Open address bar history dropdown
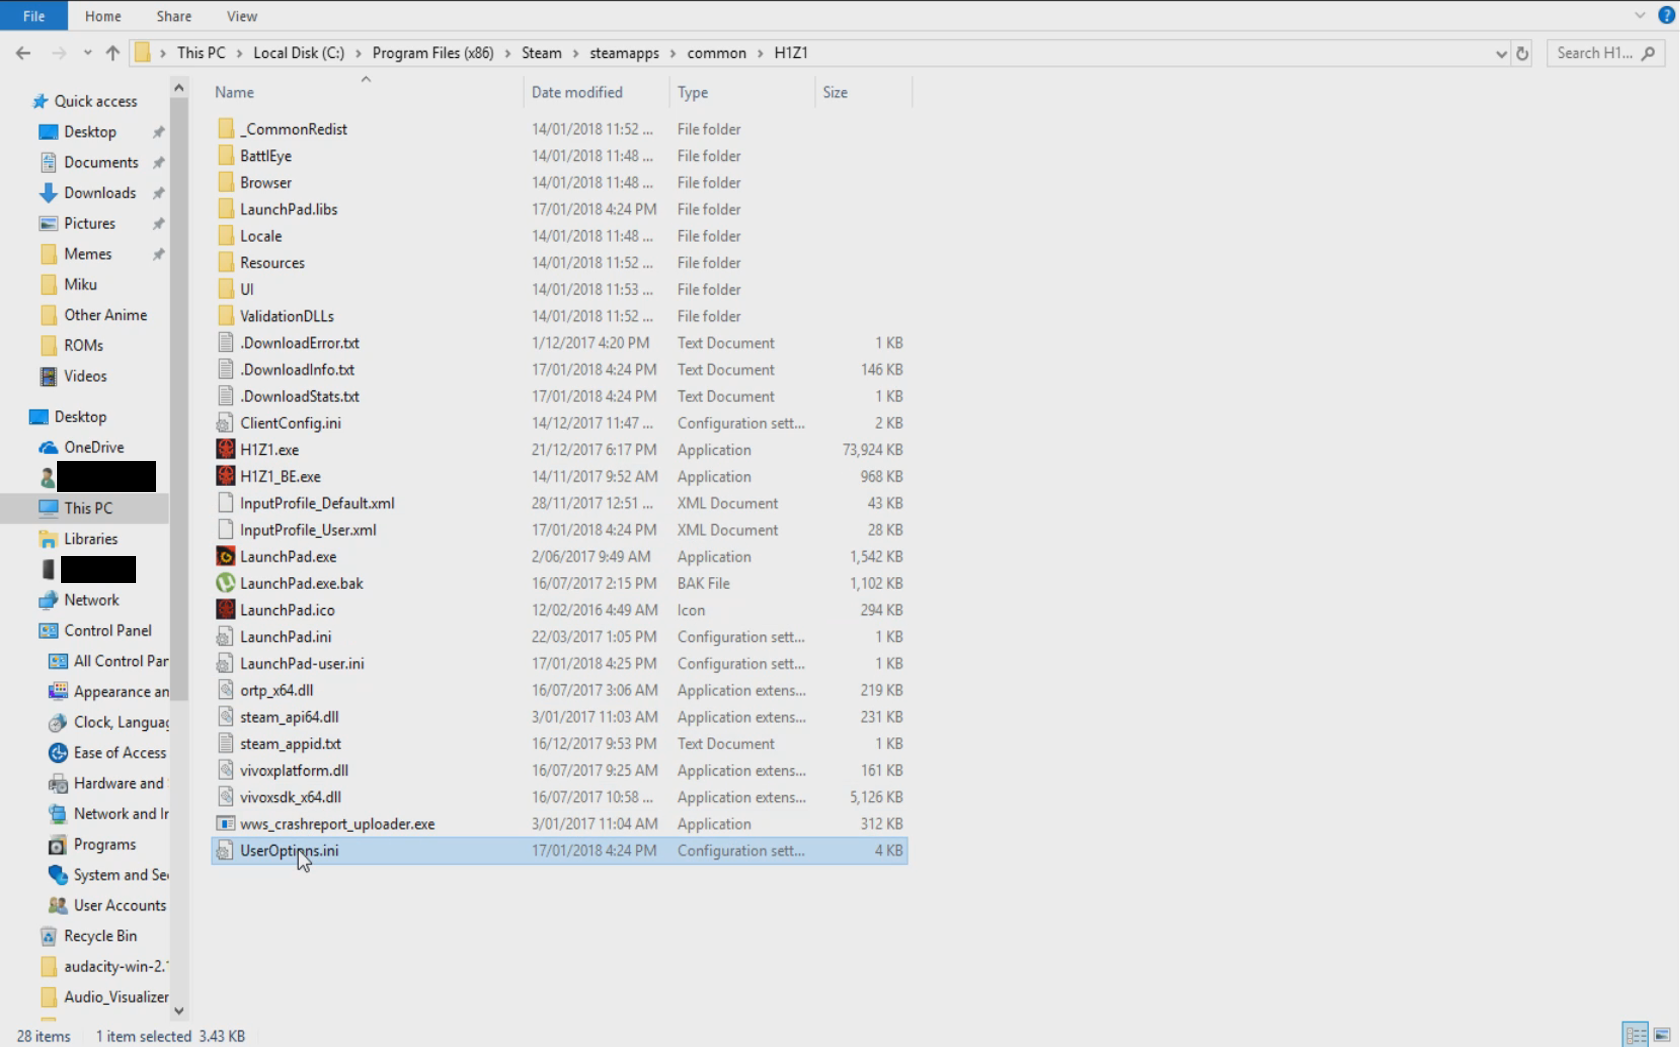The image size is (1680, 1047). point(1500,53)
